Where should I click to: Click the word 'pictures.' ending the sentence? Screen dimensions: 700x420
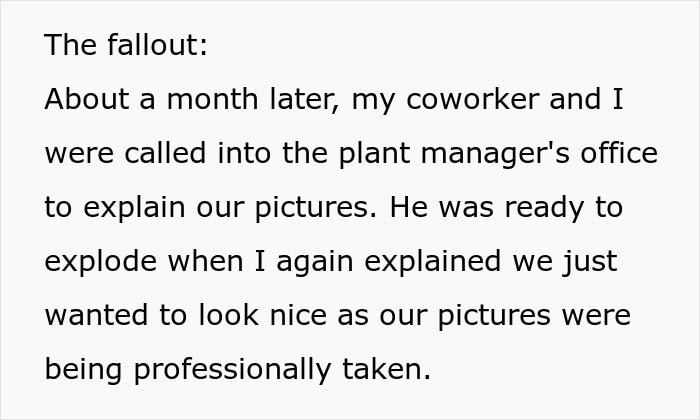[316, 209]
